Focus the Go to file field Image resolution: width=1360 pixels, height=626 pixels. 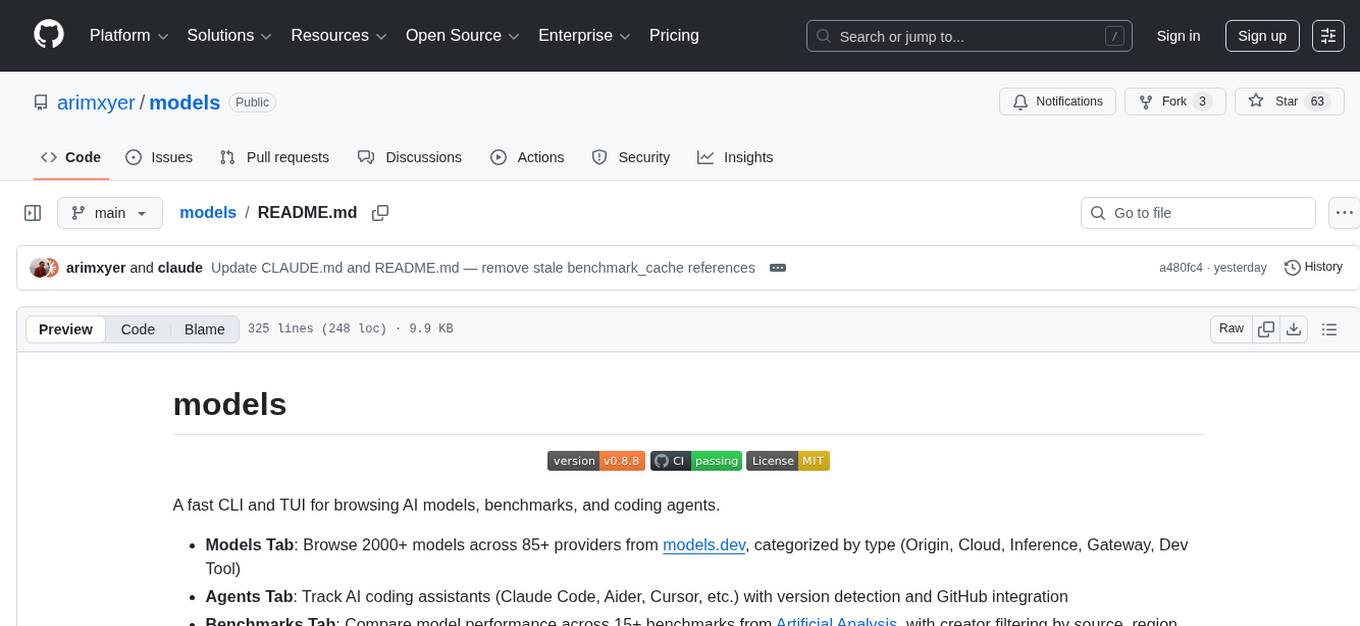click(1198, 213)
